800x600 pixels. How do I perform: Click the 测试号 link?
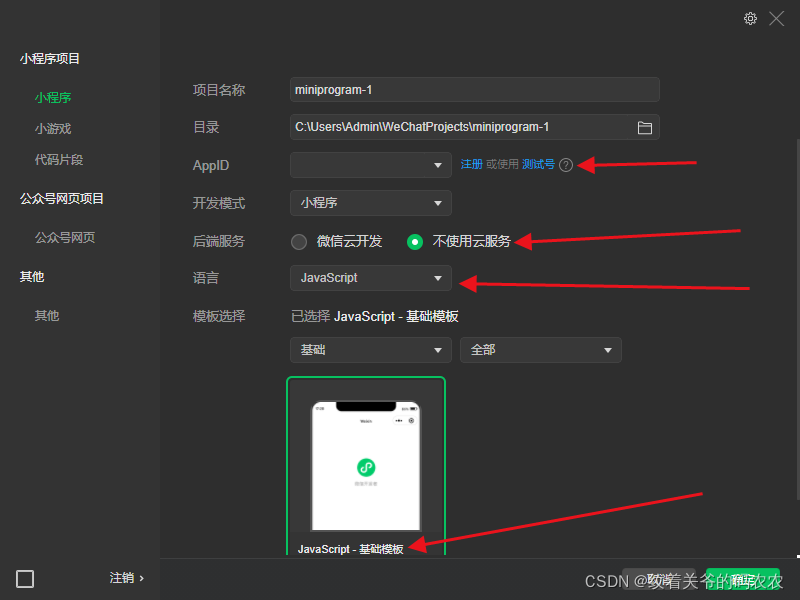[538, 164]
